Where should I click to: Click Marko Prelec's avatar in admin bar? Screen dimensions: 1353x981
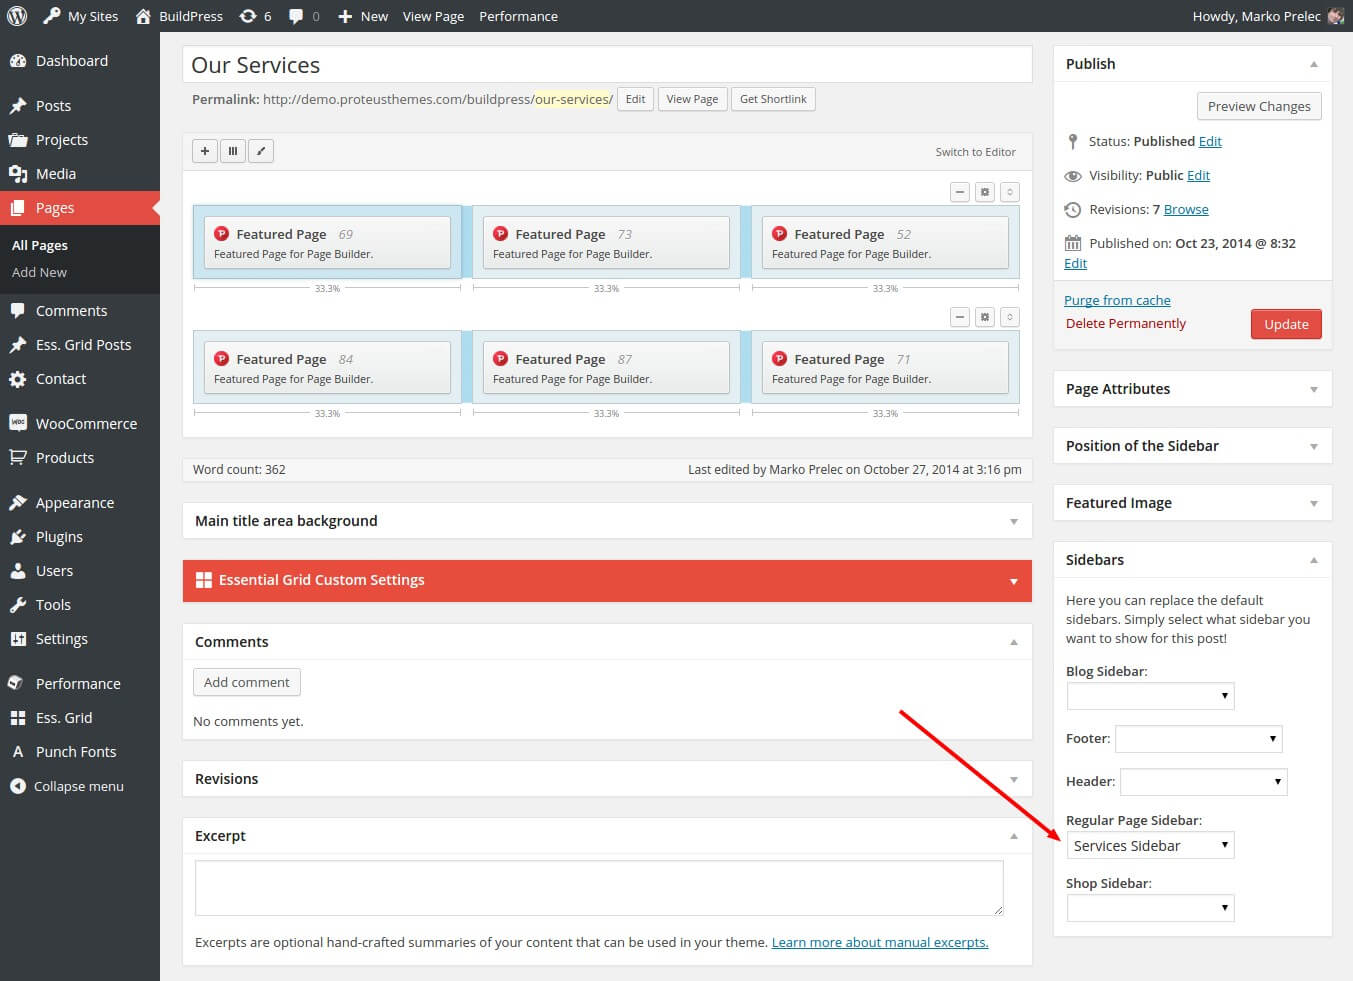tap(1336, 16)
